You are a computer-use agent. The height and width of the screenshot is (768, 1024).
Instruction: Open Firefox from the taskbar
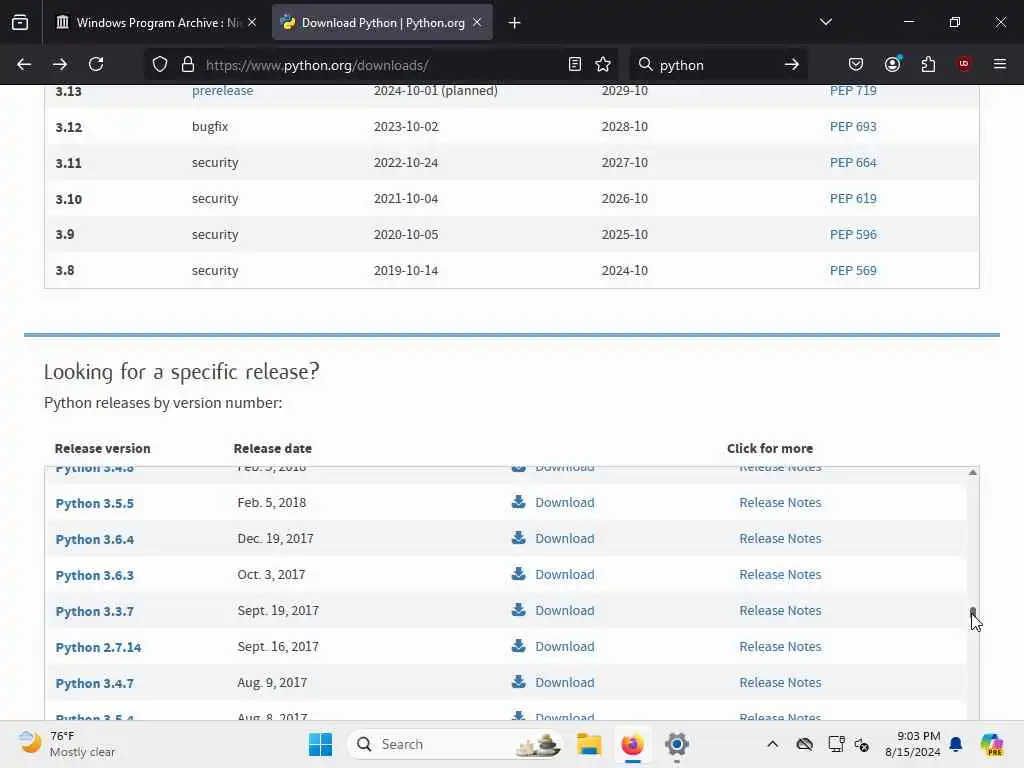[632, 744]
